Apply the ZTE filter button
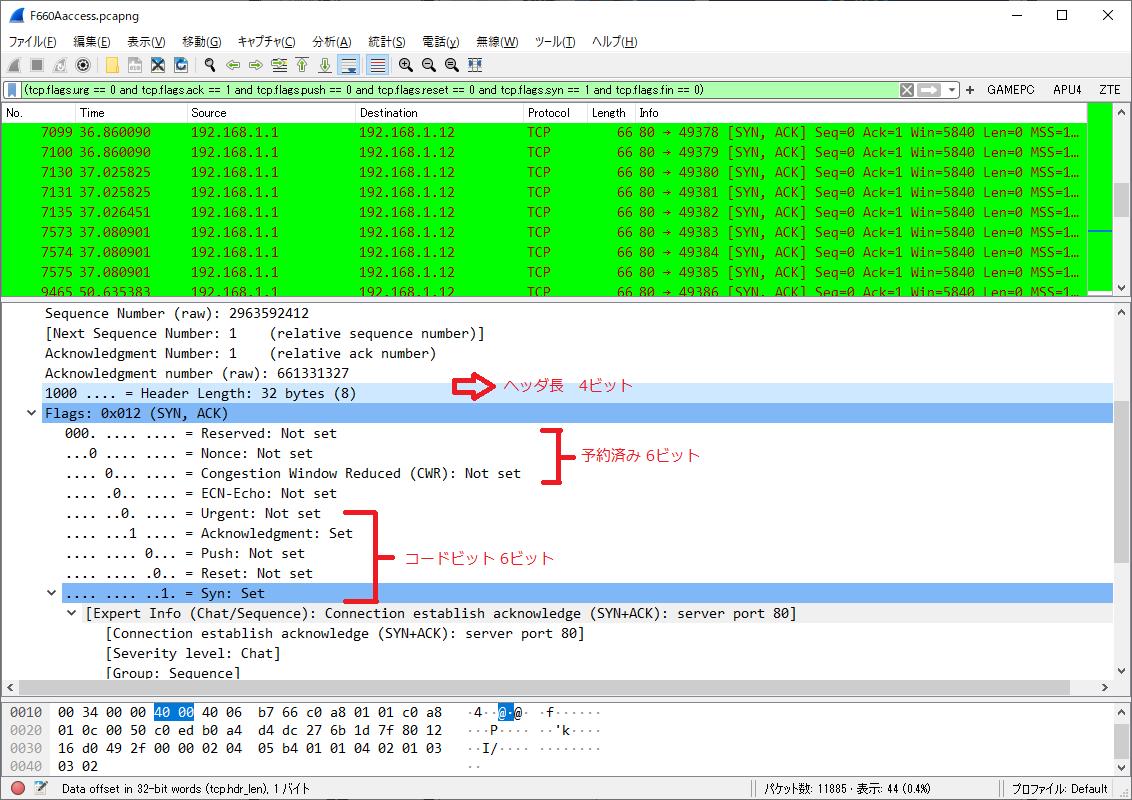The width and height of the screenshot is (1132, 800). click(x=1110, y=90)
